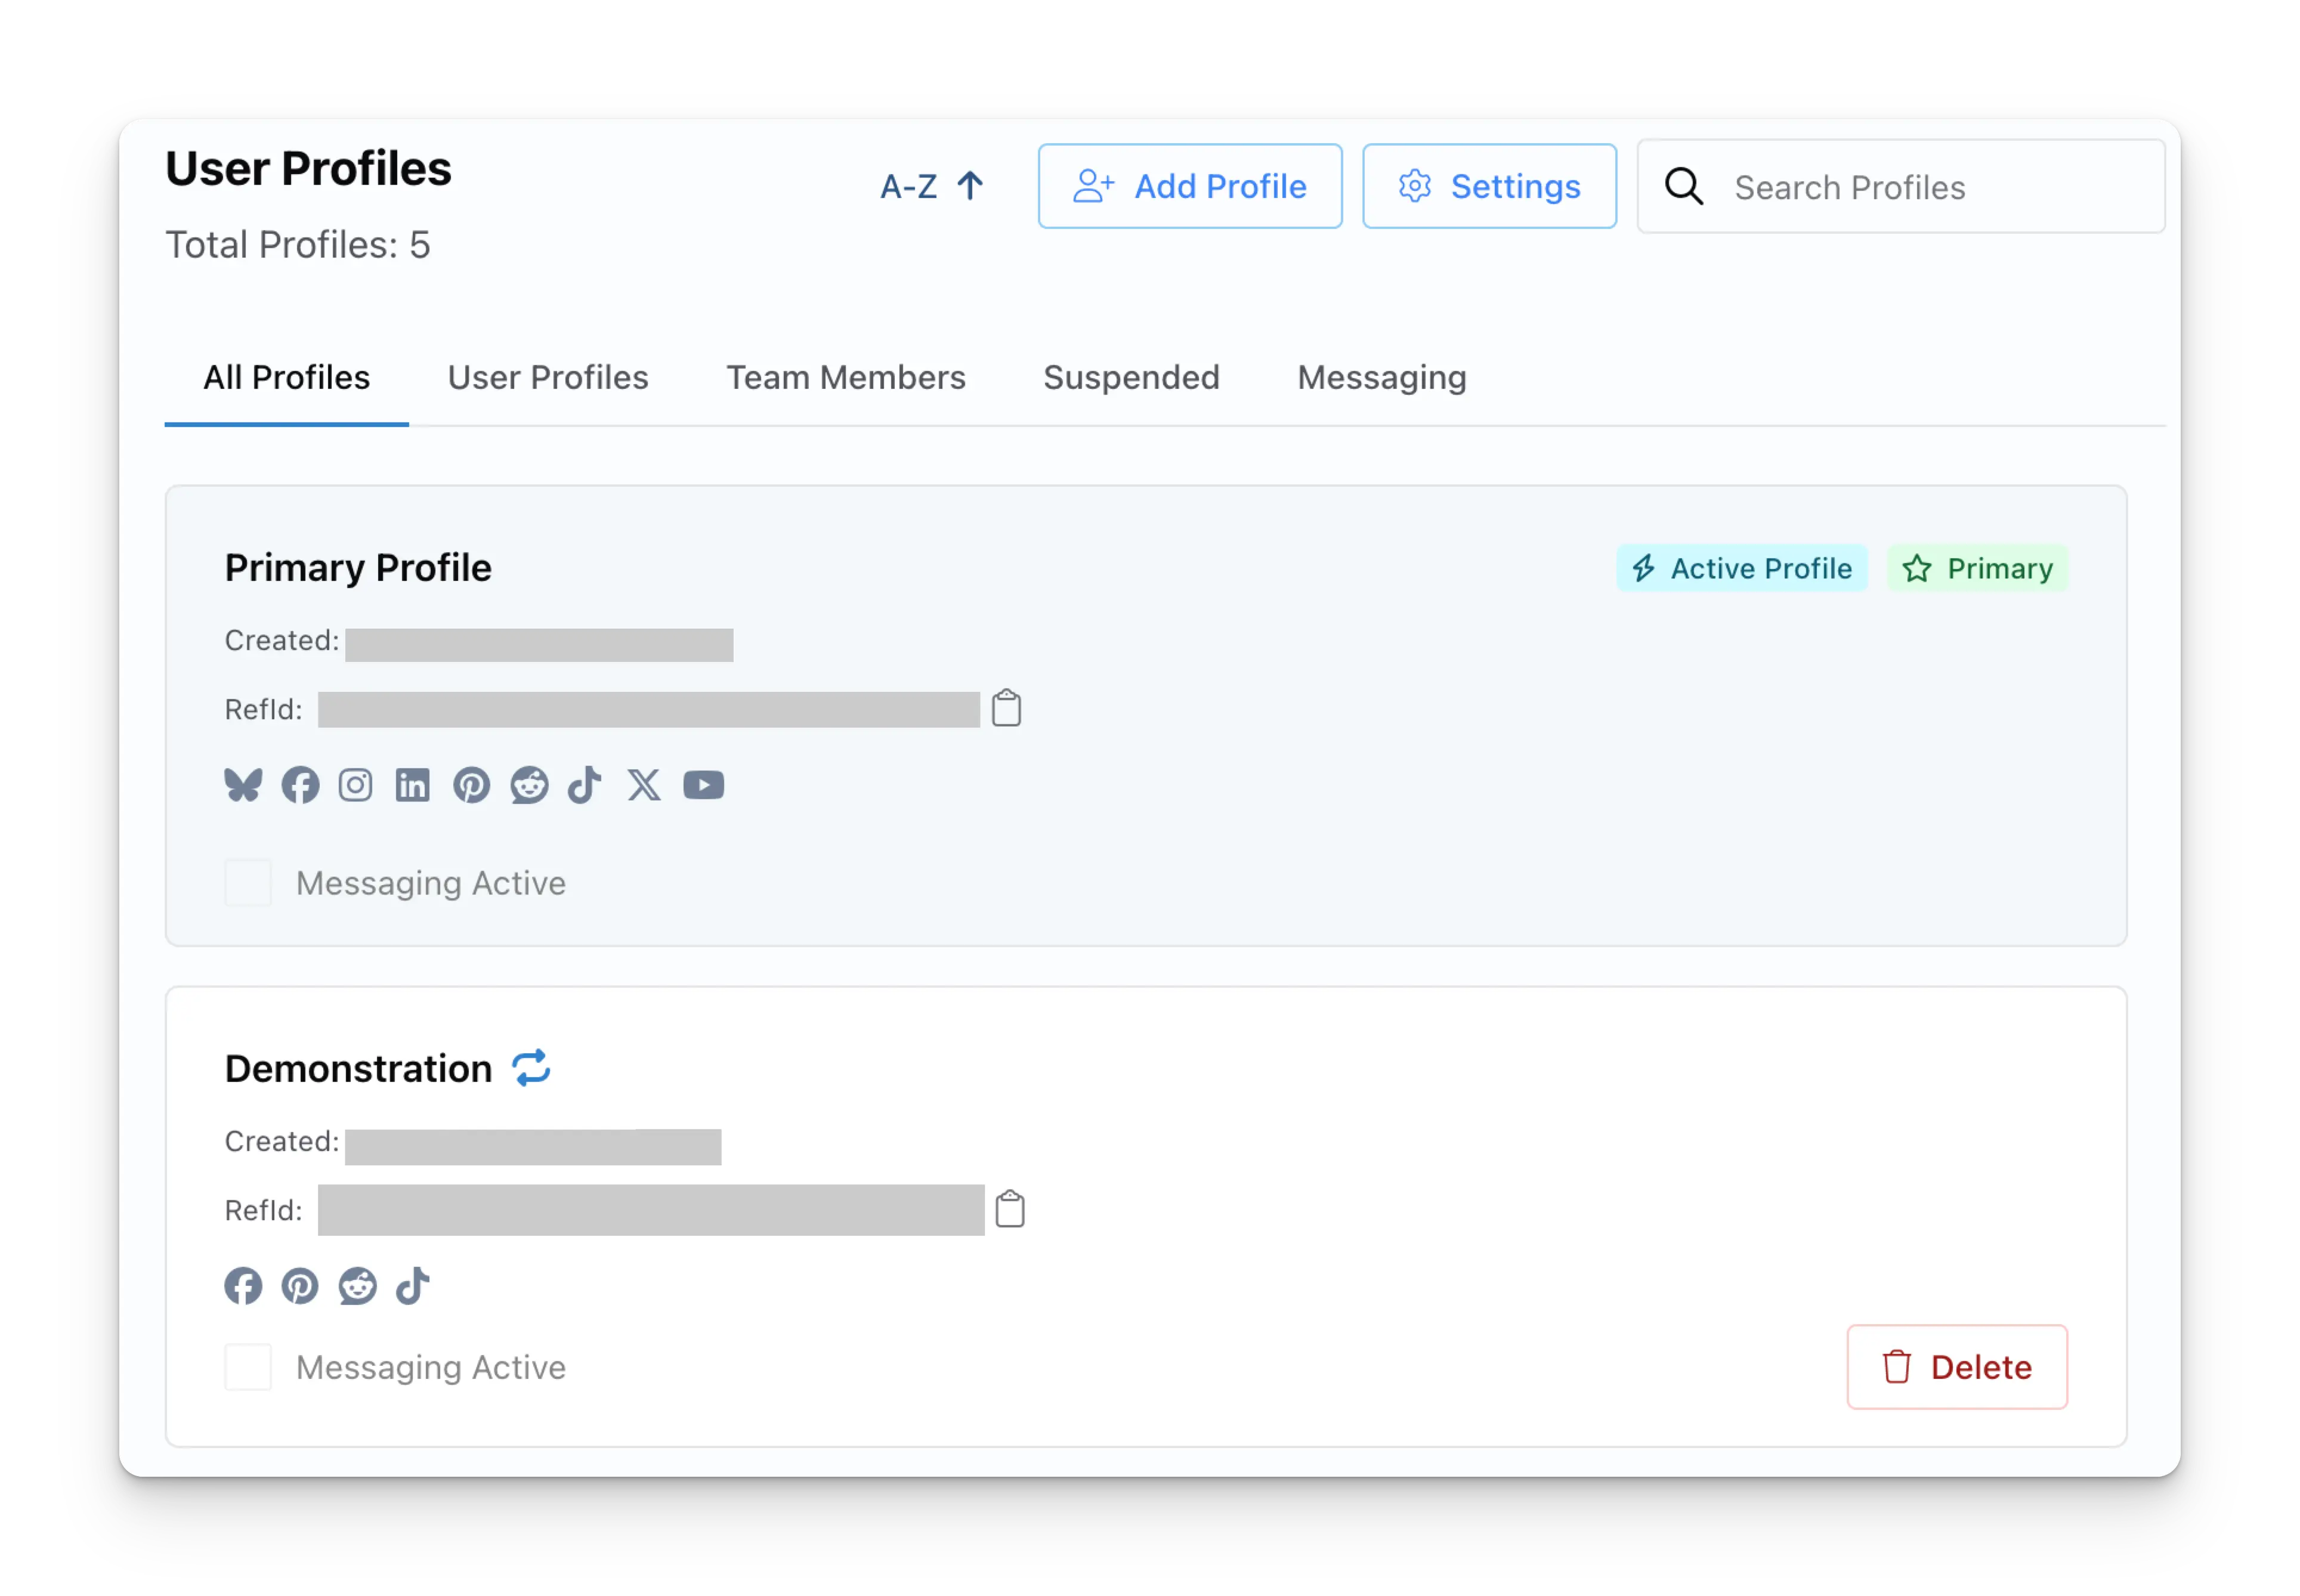Copy Primary Profile RefId with clipboard icon
The height and width of the screenshot is (1596, 2300).
[x=1006, y=708]
